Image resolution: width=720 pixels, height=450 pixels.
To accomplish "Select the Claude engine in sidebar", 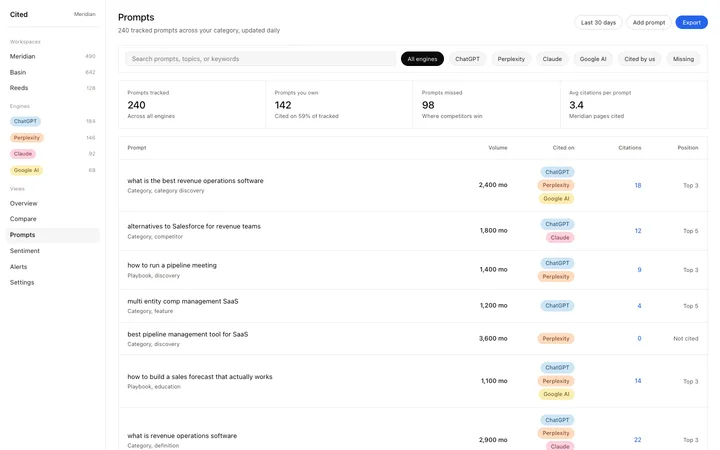I will coord(23,154).
